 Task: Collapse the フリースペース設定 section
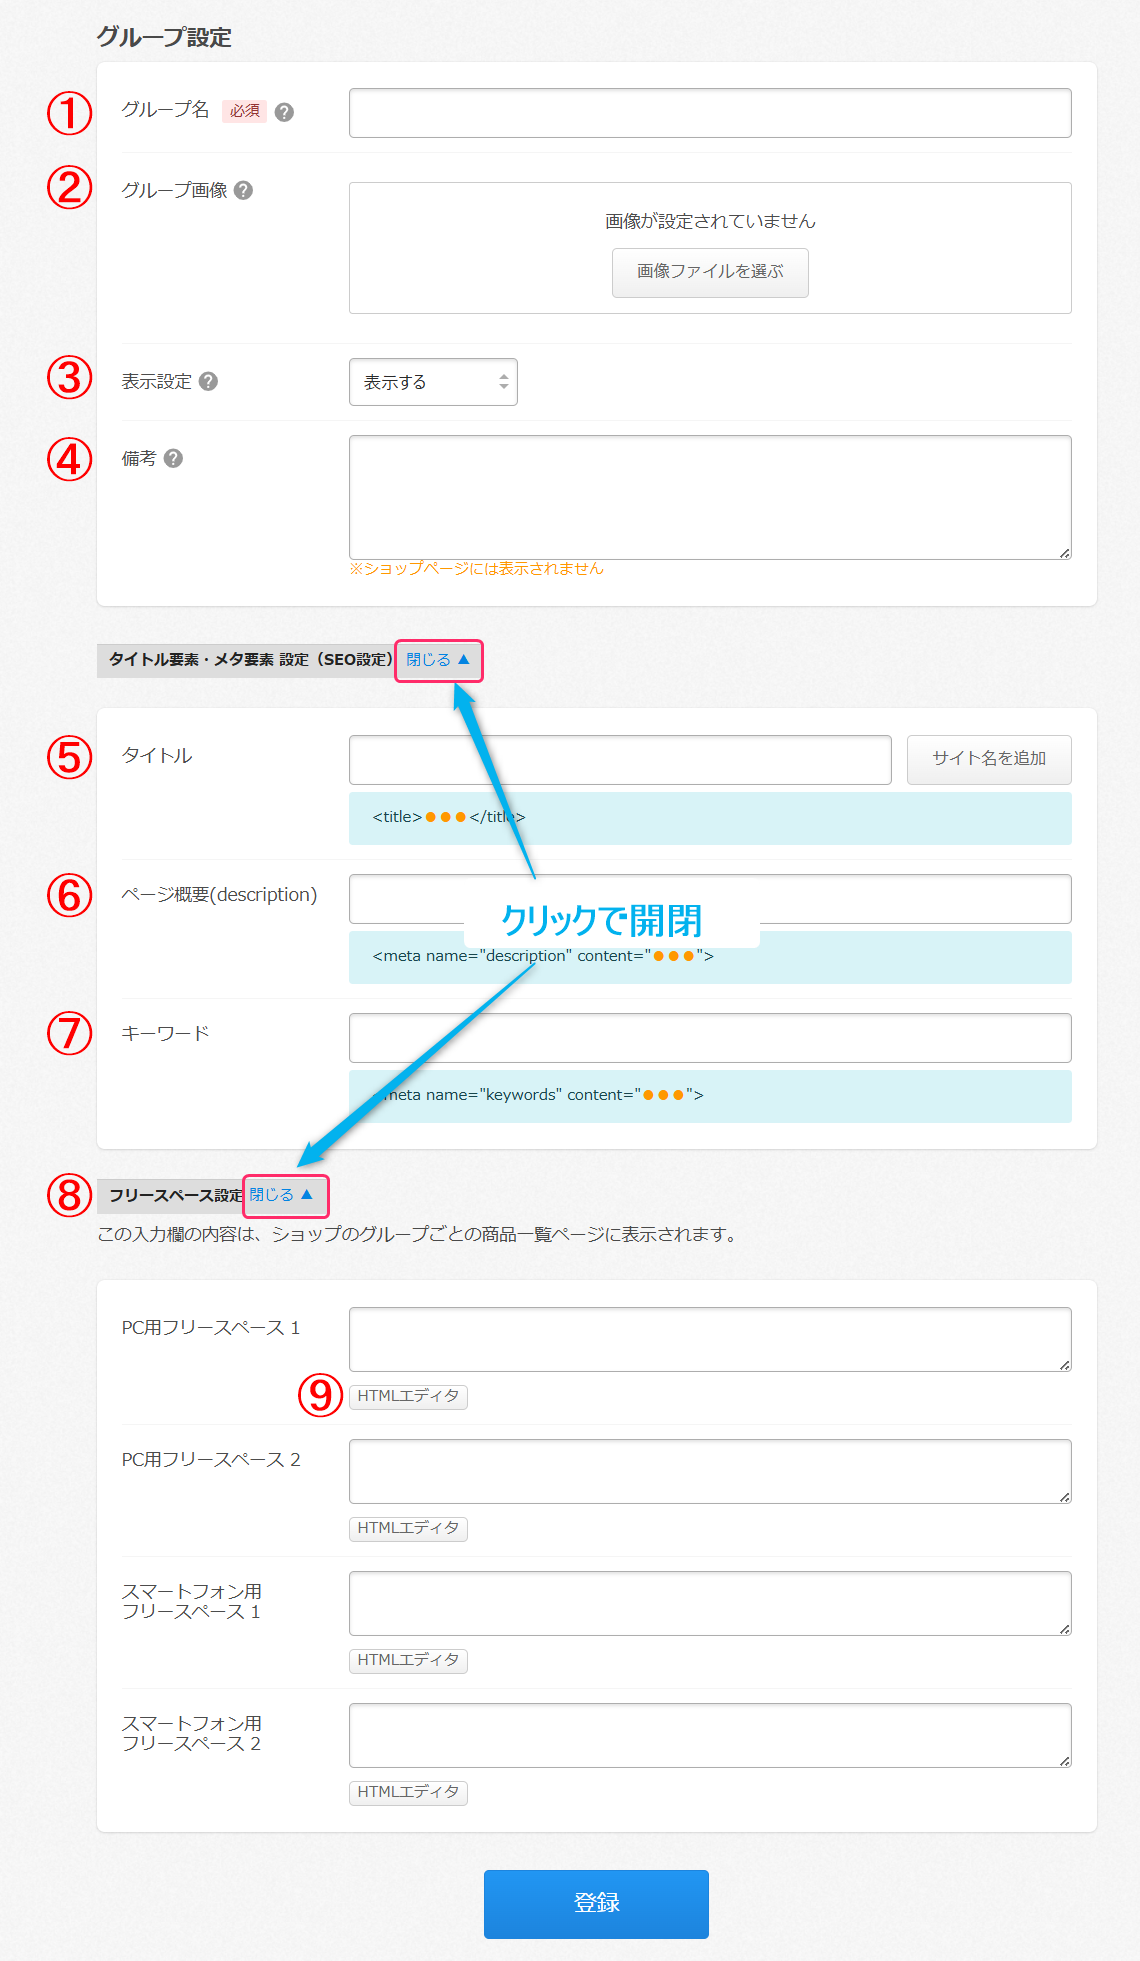point(282,1195)
